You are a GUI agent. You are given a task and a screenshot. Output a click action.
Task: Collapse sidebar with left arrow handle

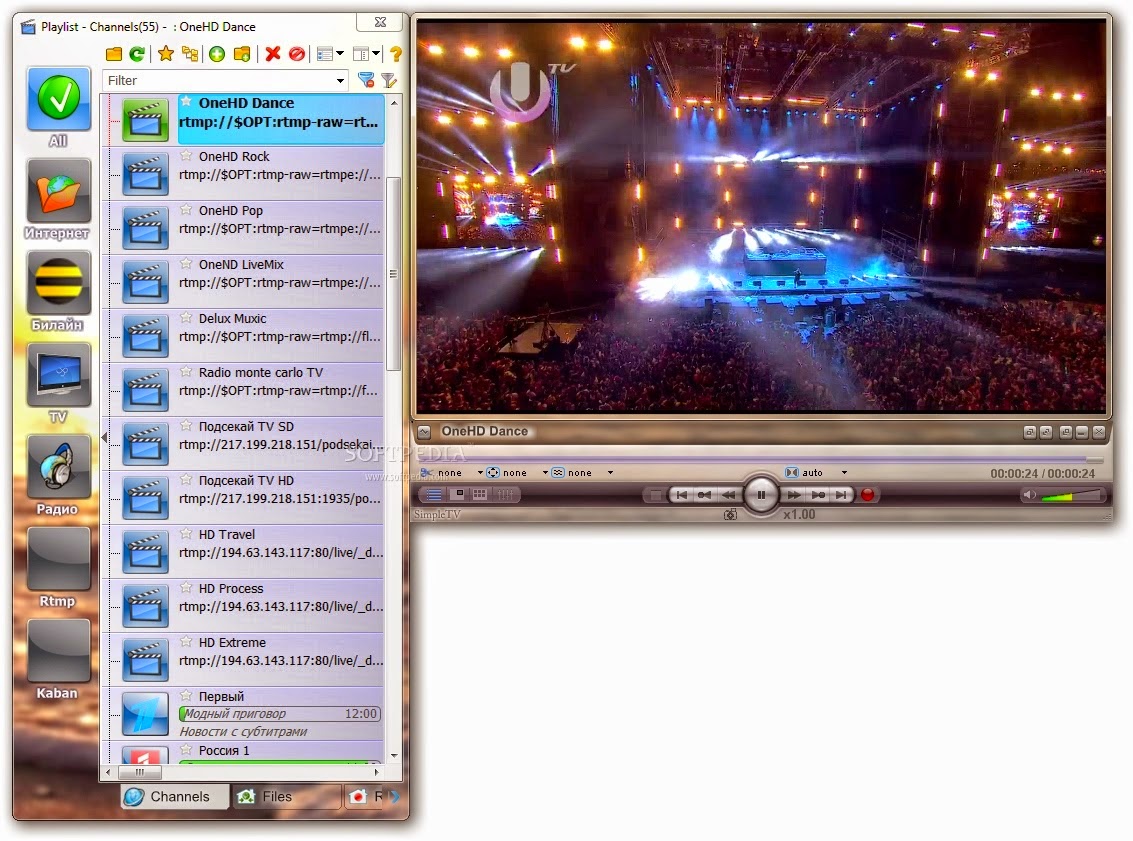click(104, 438)
